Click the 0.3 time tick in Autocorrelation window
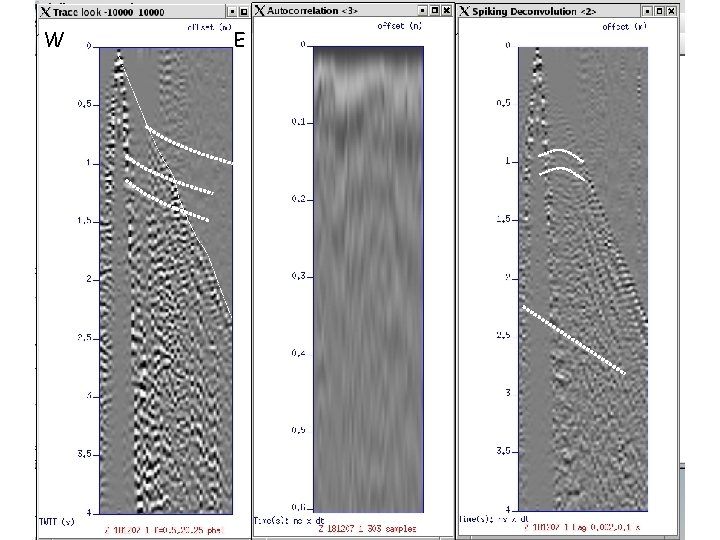The height and width of the screenshot is (540, 720). coord(298,276)
